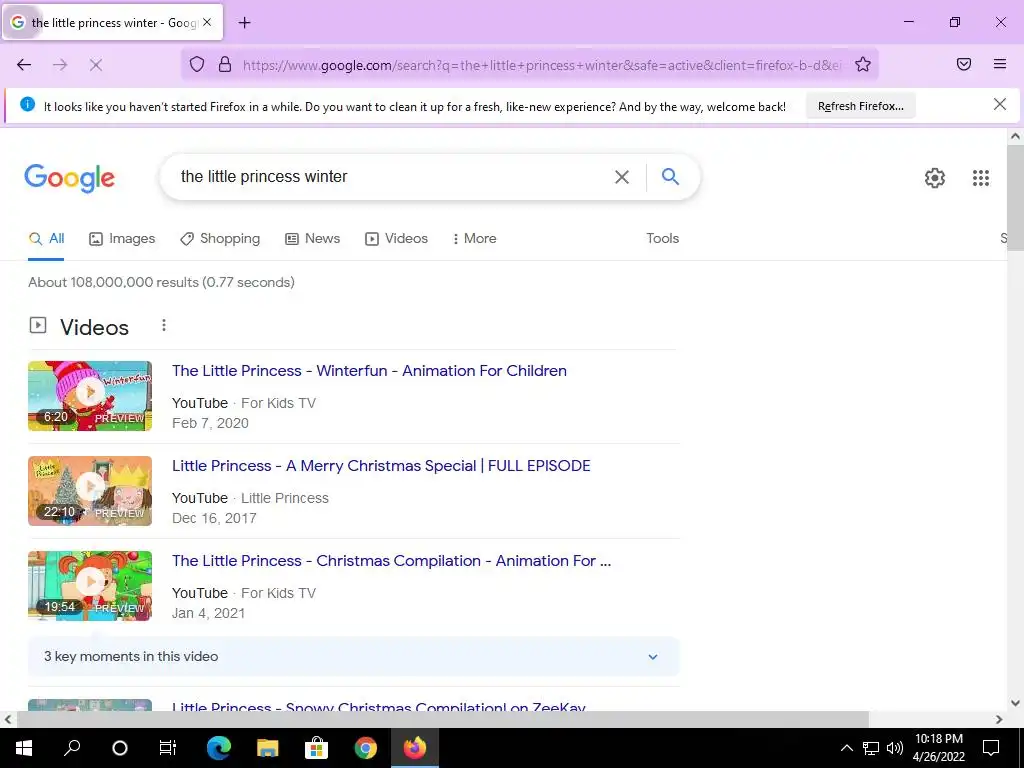Open A Merry Christmas Special link
The width and height of the screenshot is (1024, 768).
click(381, 466)
